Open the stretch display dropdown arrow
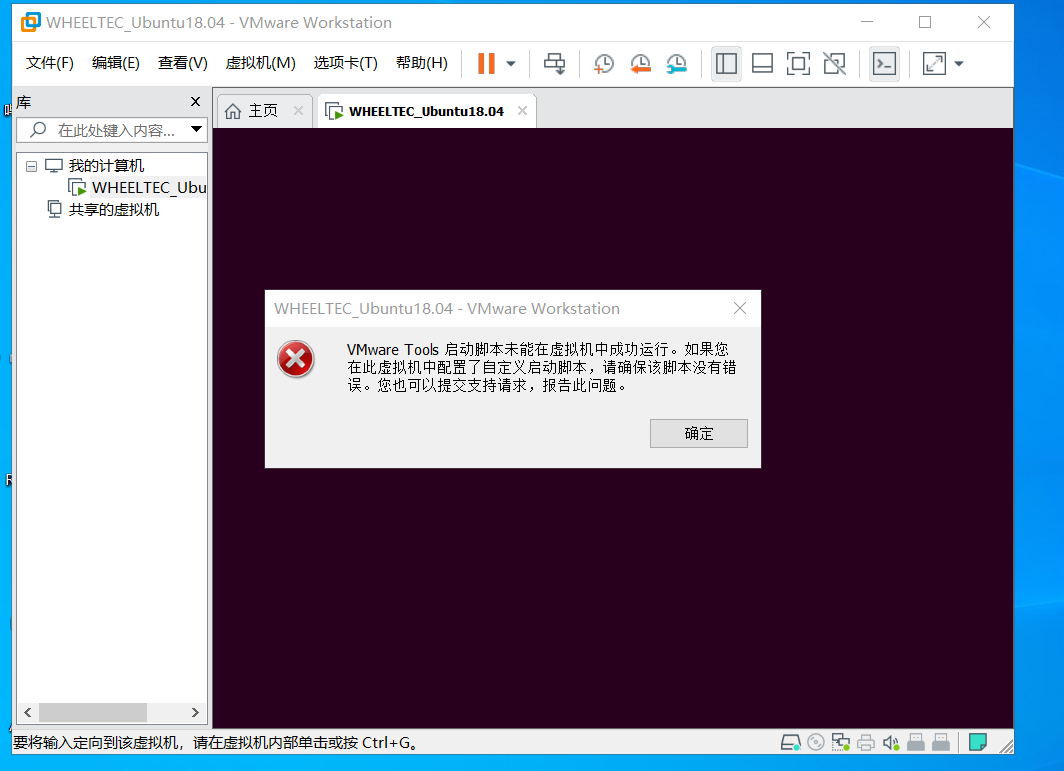The width and height of the screenshot is (1064, 771). (x=959, y=64)
